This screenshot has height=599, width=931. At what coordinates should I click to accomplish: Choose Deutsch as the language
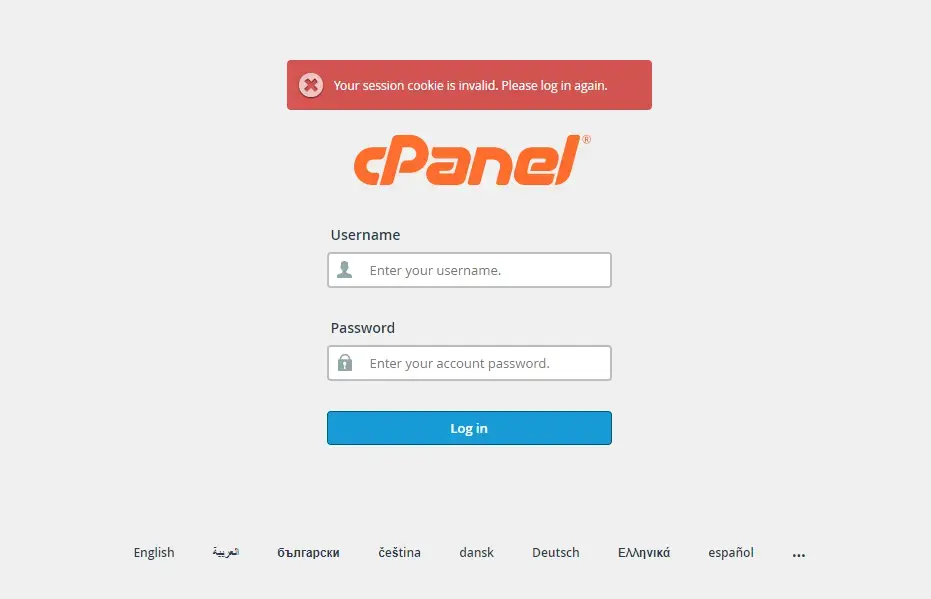coord(556,553)
